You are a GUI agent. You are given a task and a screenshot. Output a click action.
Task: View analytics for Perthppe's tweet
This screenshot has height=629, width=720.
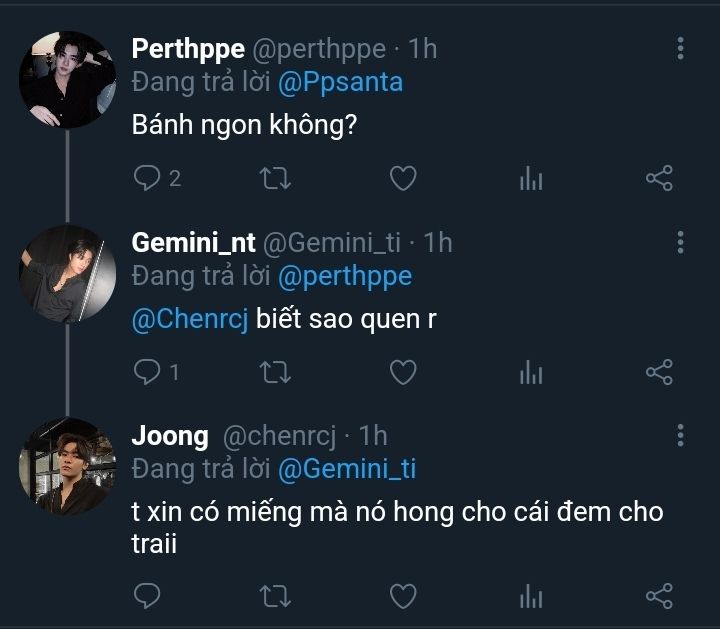pos(531,179)
